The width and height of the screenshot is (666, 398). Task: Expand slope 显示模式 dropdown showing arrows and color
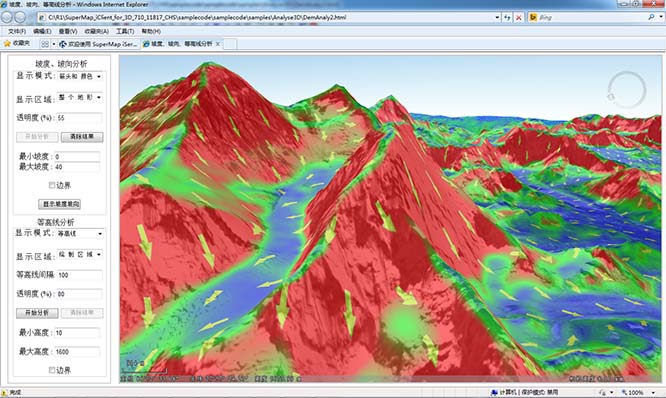[x=80, y=76]
